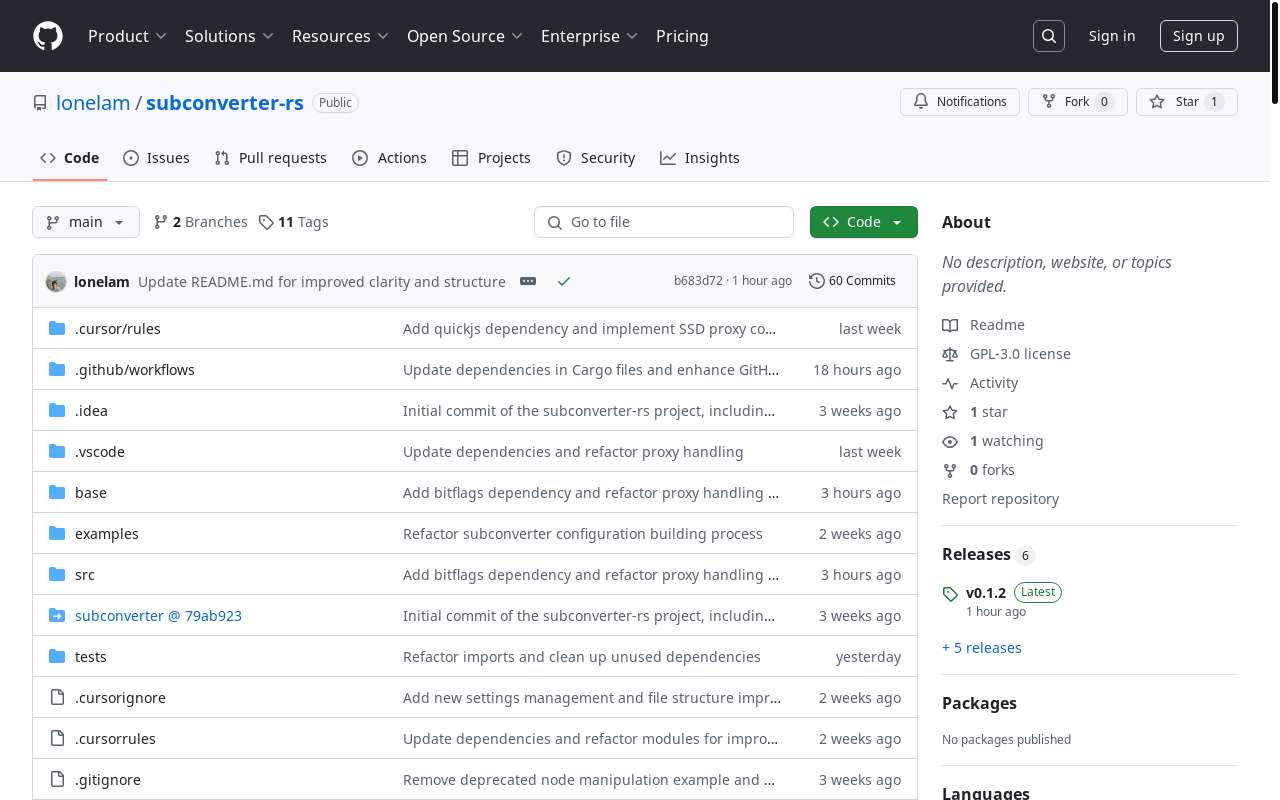The image size is (1280, 800).
Task: Click lonelam's avatar in the commit row
Action: tap(56, 282)
